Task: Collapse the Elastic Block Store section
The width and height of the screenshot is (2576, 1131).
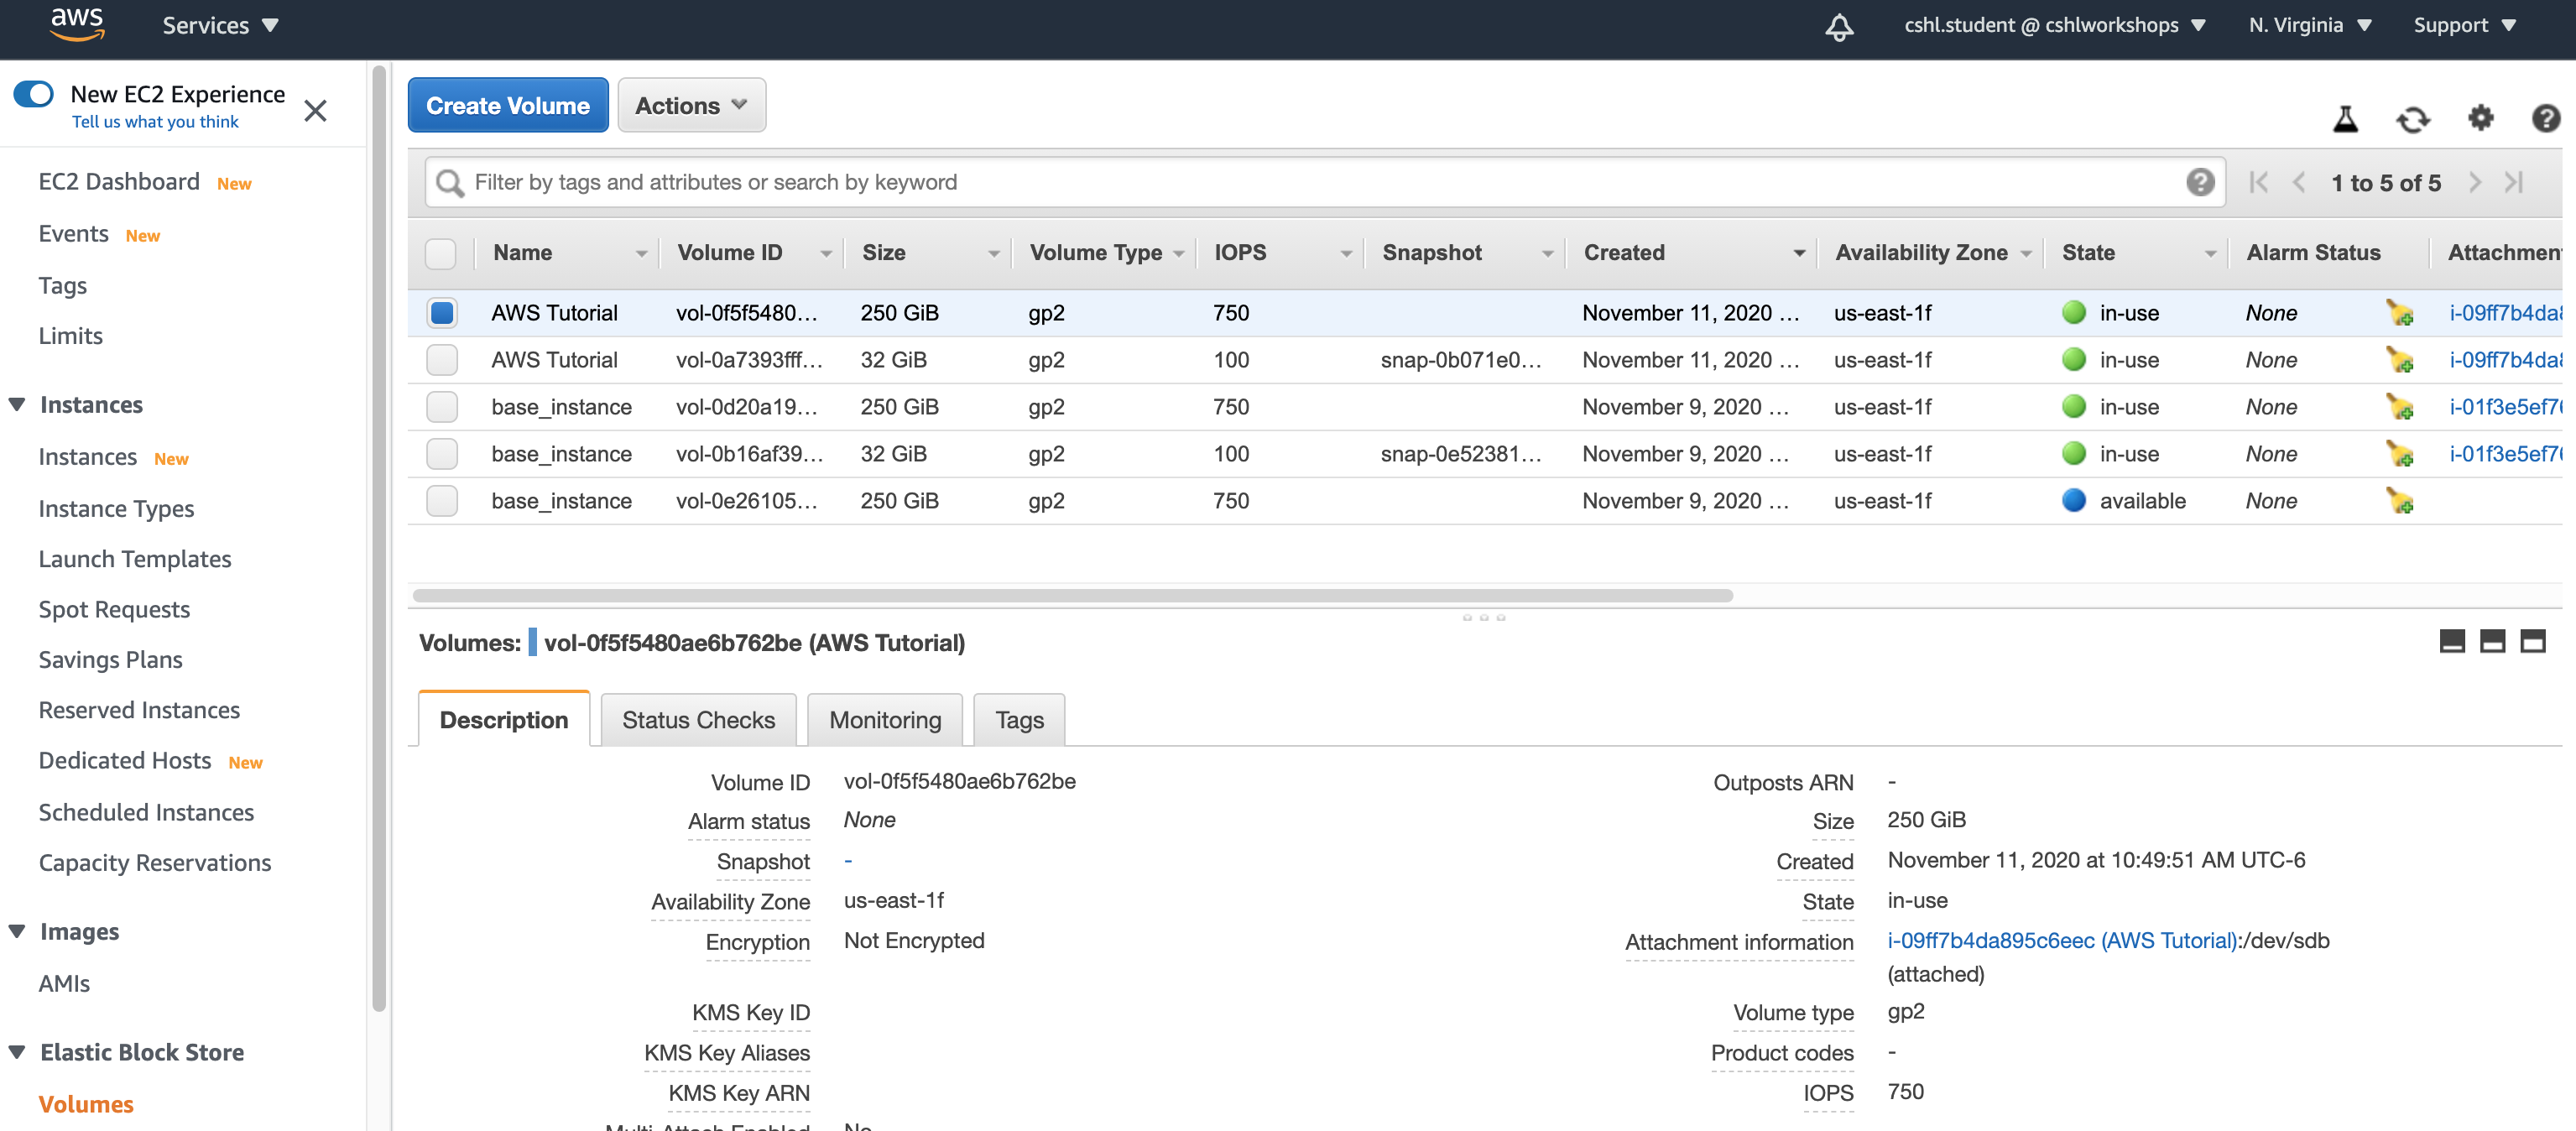Action: 17,1052
